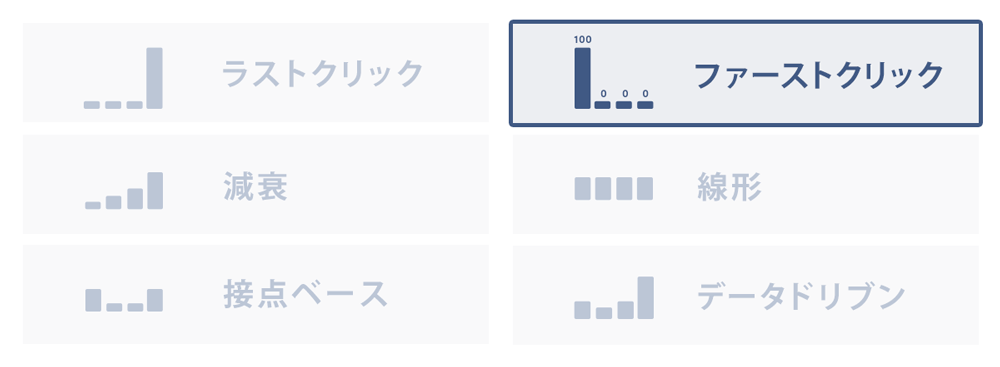The width and height of the screenshot is (1000, 367).
Task: Click the 減衰 text label
Action: (x=255, y=188)
